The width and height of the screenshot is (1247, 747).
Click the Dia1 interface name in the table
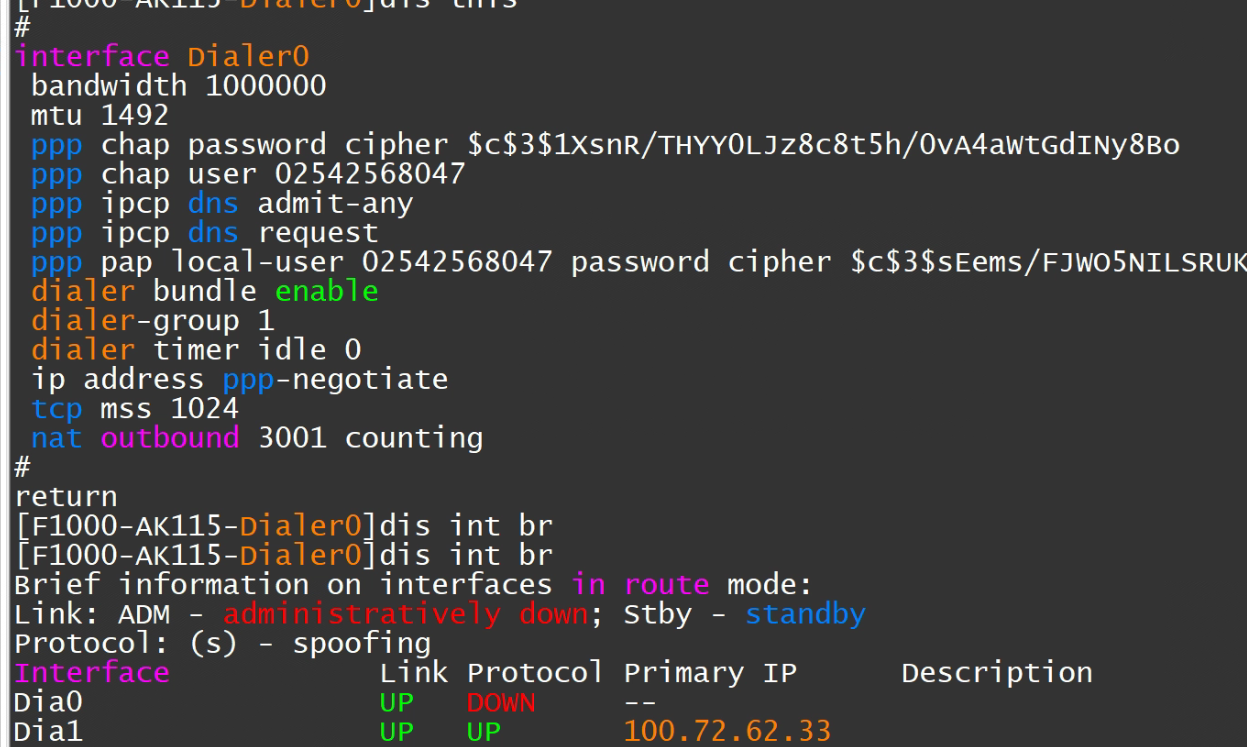pyautogui.click(x=48, y=732)
